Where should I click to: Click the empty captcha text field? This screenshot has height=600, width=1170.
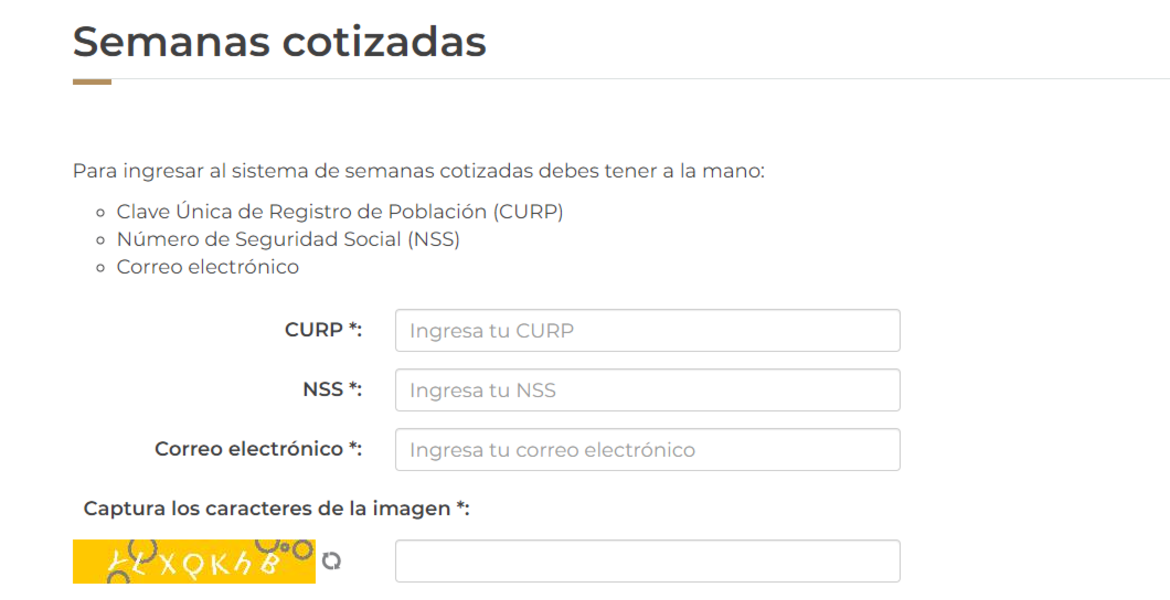pyautogui.click(x=647, y=561)
